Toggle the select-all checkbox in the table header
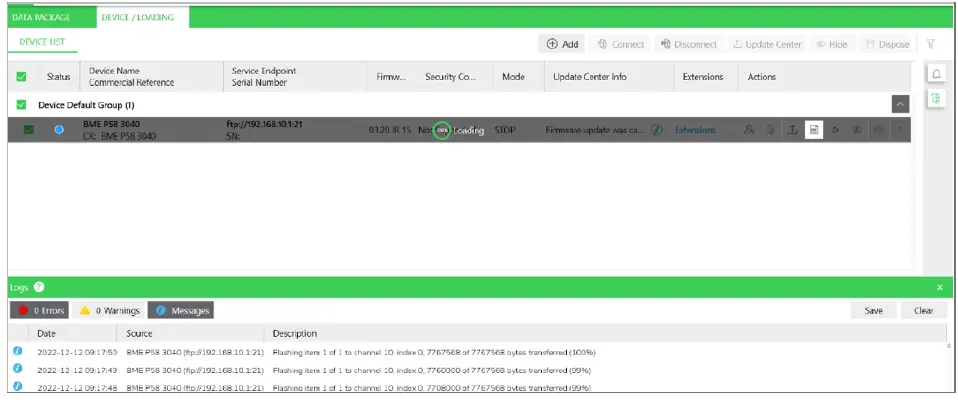 [x=21, y=76]
